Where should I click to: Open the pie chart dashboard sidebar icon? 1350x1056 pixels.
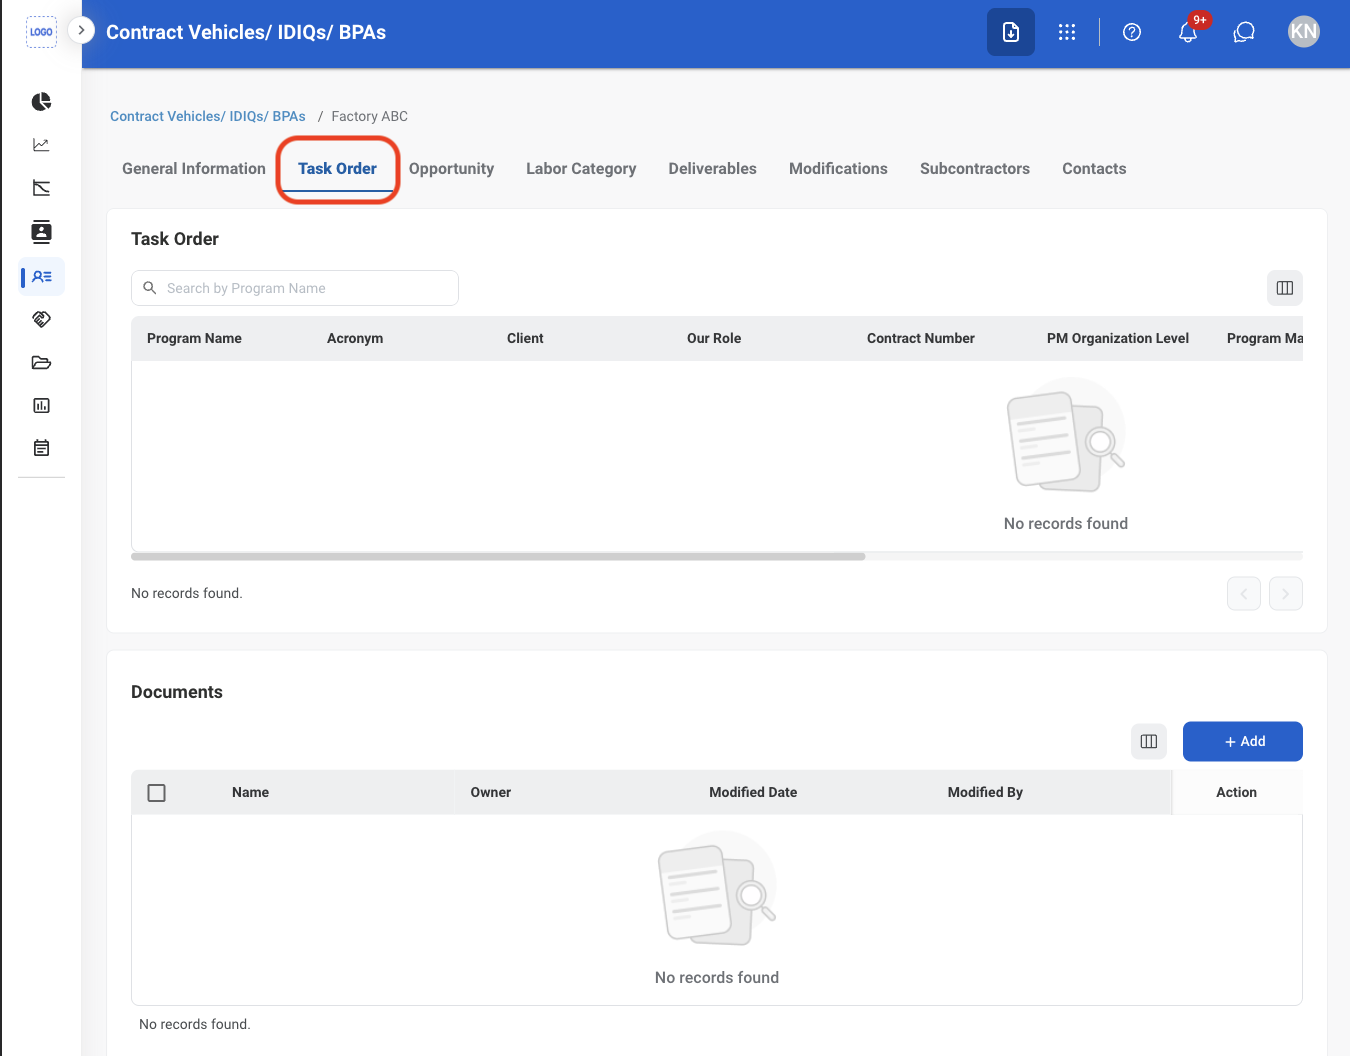pyautogui.click(x=41, y=102)
